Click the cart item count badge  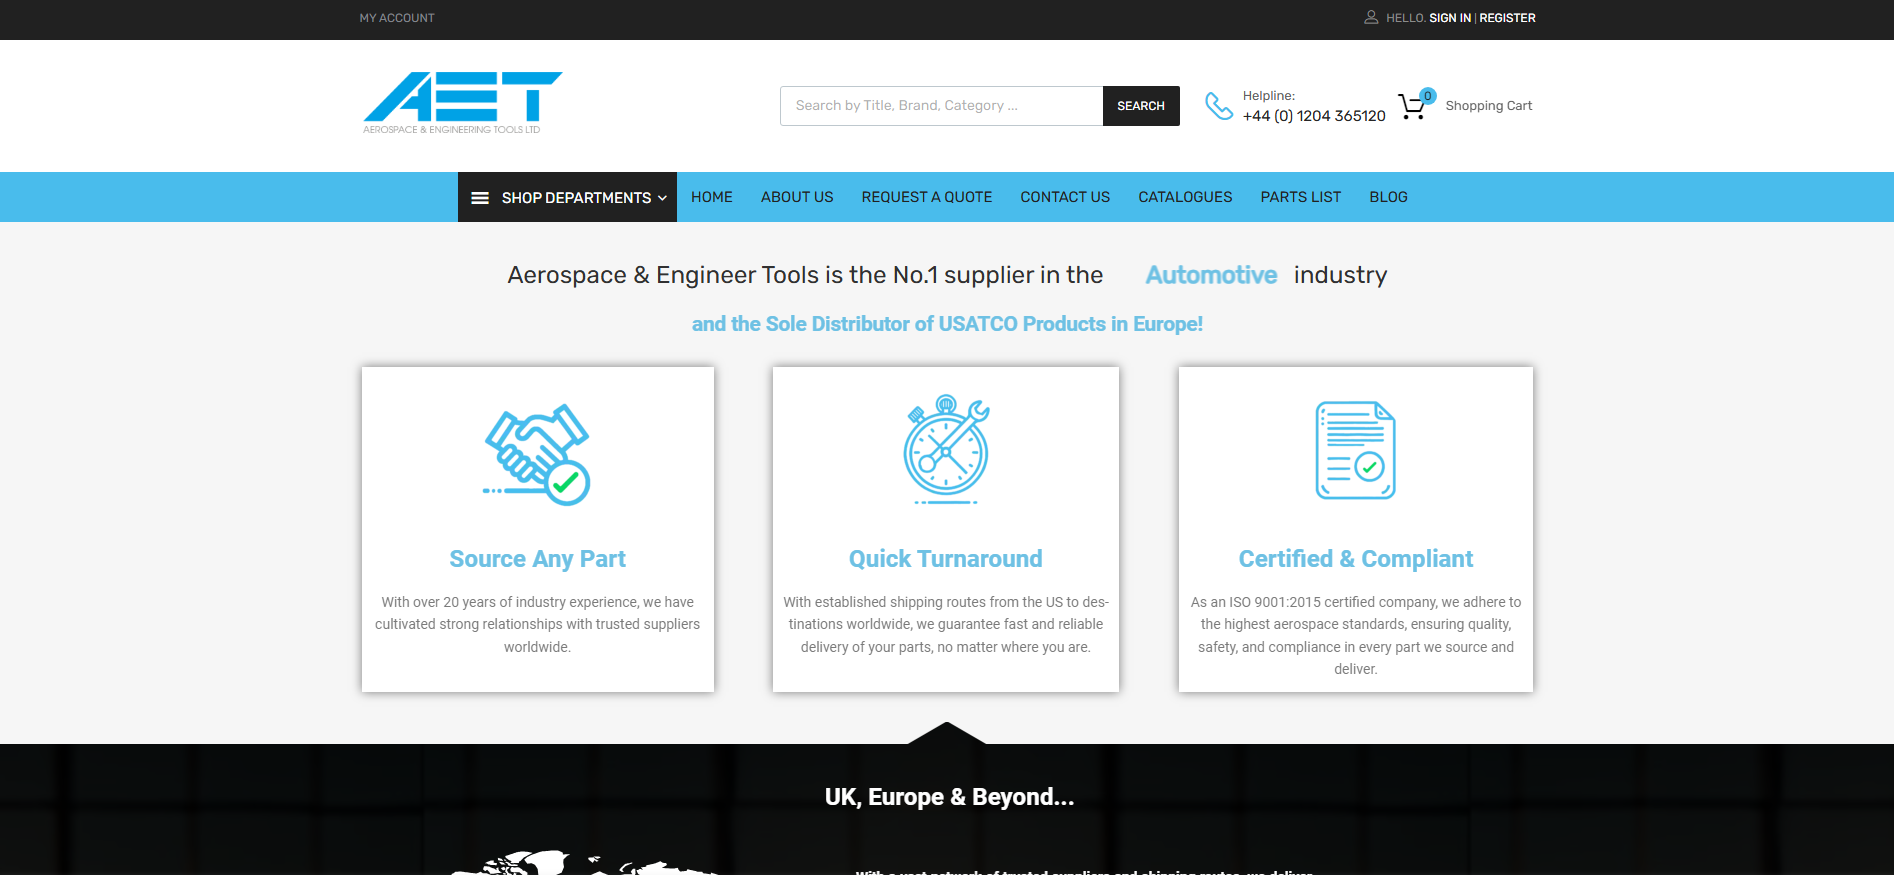click(x=1428, y=96)
